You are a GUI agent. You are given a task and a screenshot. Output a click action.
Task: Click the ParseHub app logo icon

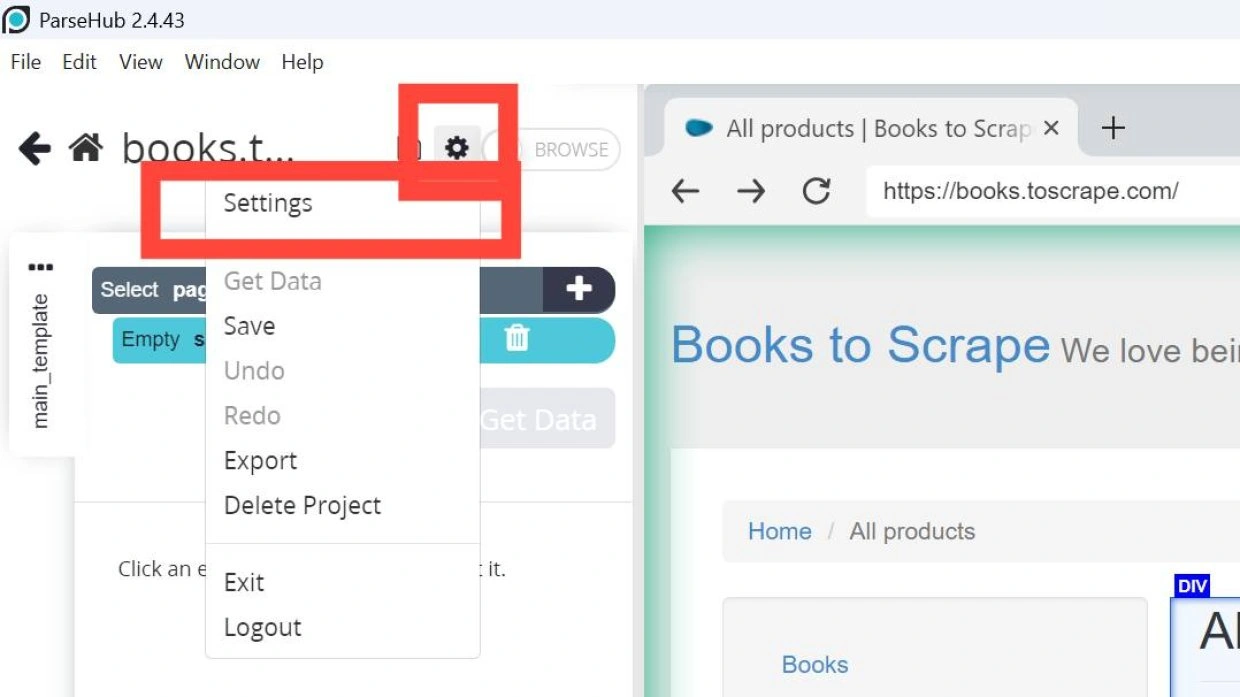[x=17, y=19]
